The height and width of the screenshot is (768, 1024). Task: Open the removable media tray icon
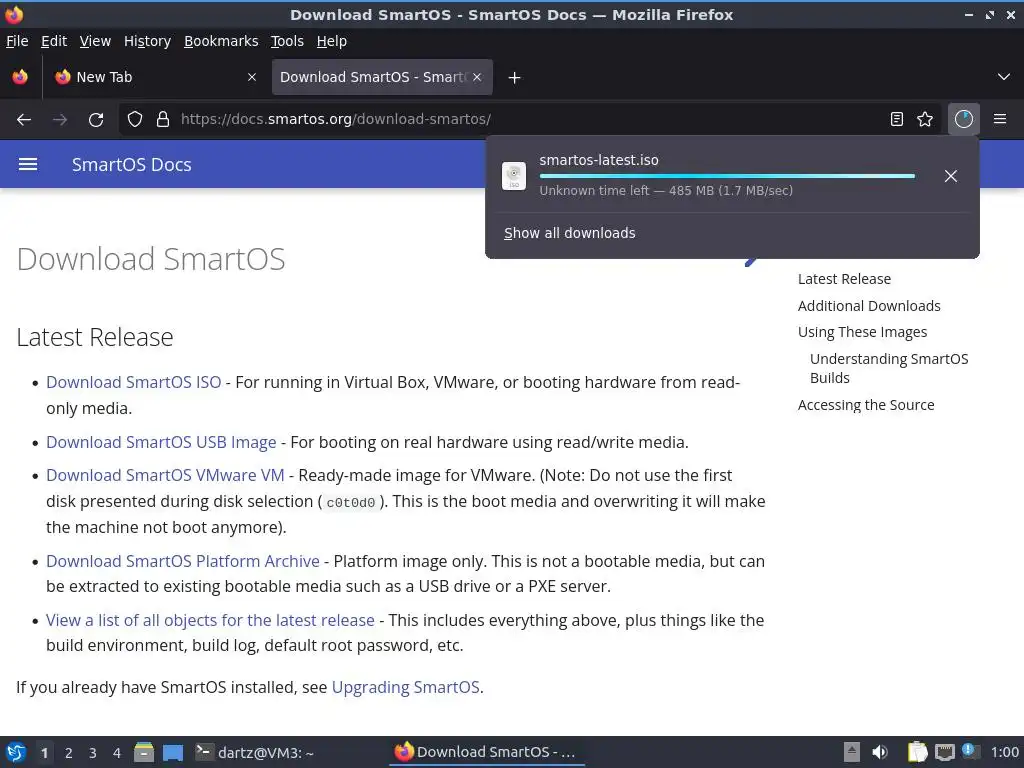(852, 752)
